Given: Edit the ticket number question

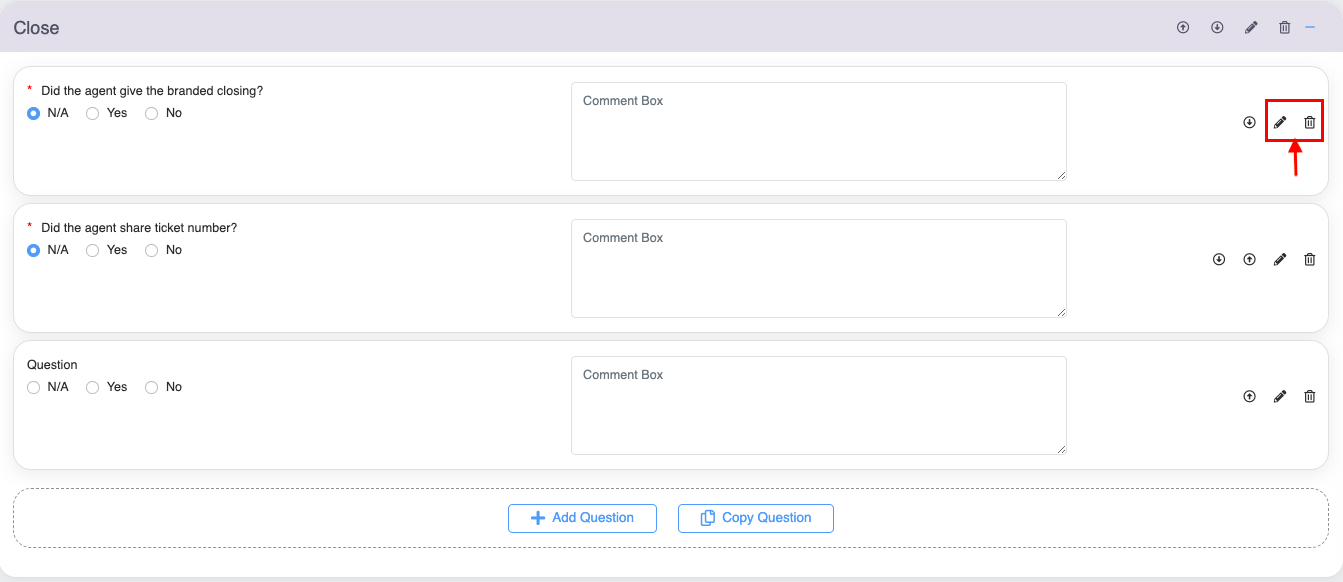Looking at the screenshot, I should pyautogui.click(x=1280, y=259).
